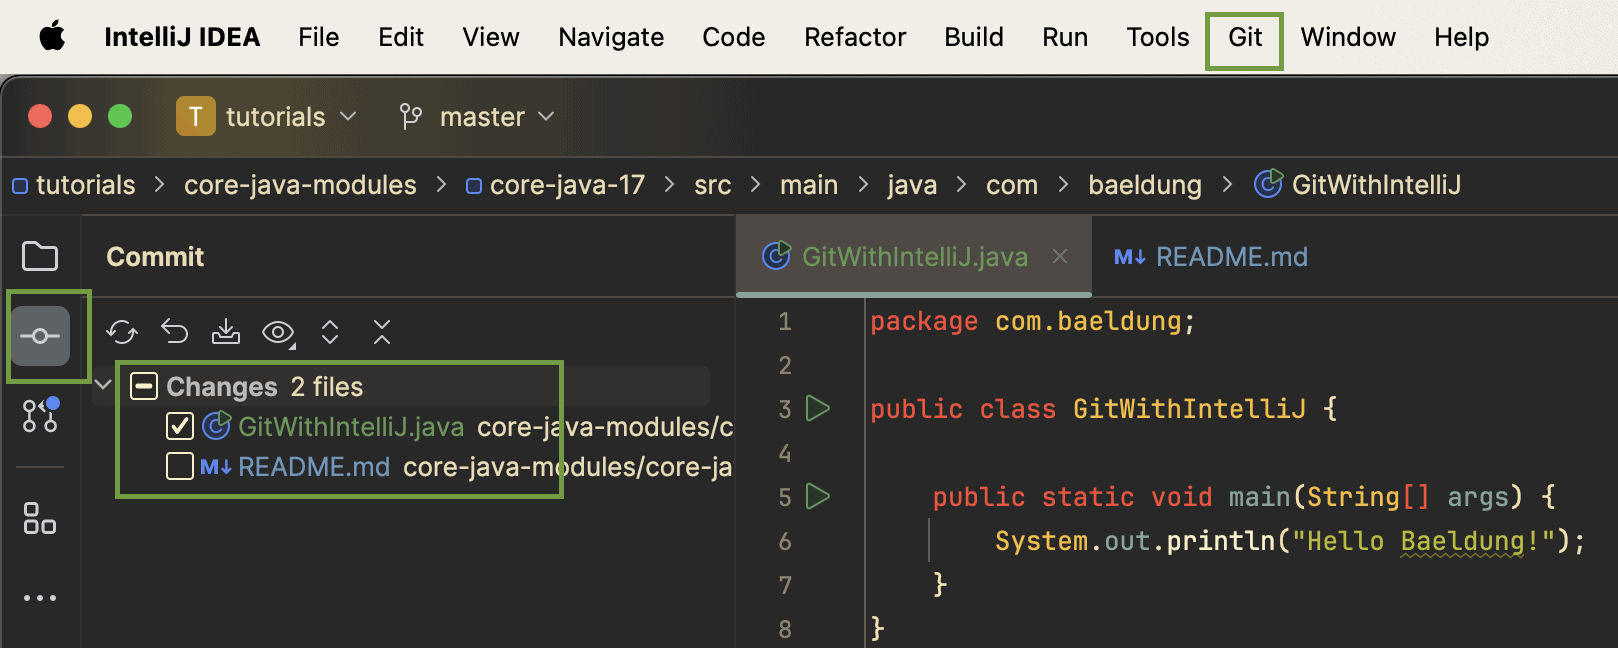The height and width of the screenshot is (648, 1618).
Task: Click core-java-modules breadcrumb
Action: (x=300, y=185)
